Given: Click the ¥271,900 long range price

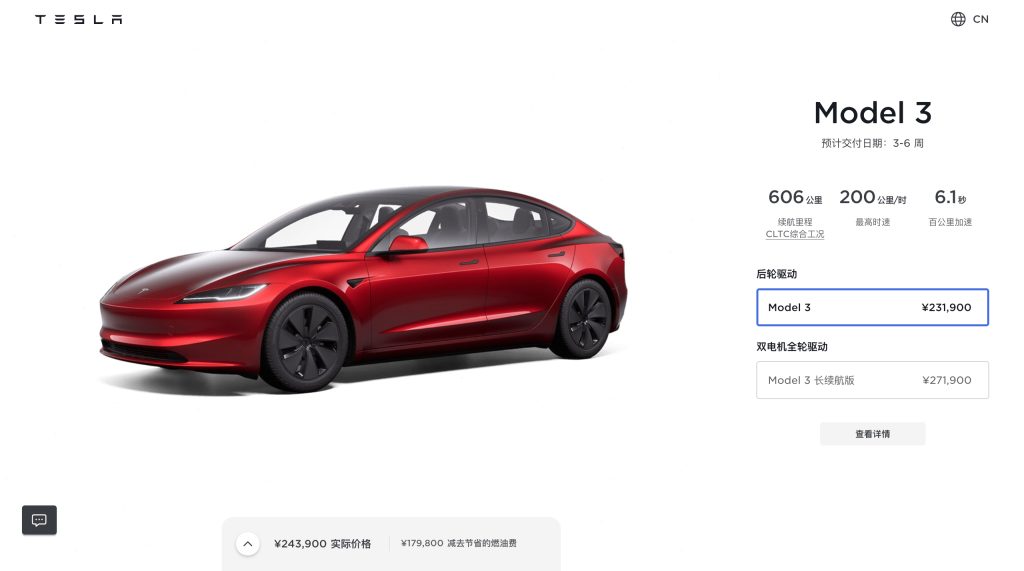Looking at the screenshot, I should click(x=946, y=380).
